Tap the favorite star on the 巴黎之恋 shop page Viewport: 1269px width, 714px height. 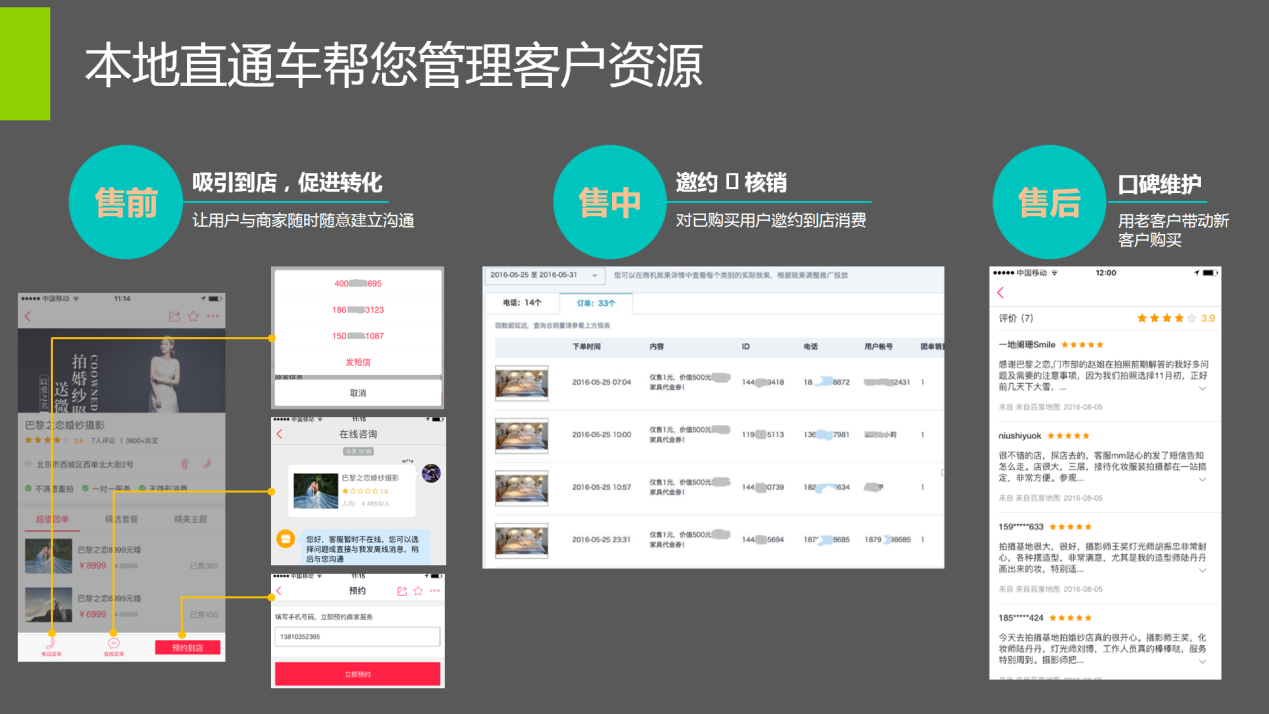click(193, 316)
